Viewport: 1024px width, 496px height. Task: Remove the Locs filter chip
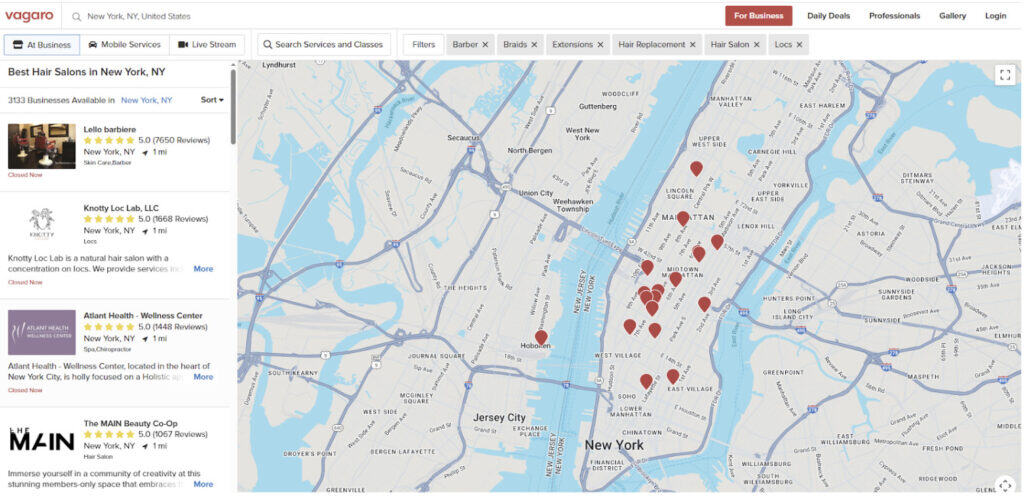pyautogui.click(x=800, y=45)
